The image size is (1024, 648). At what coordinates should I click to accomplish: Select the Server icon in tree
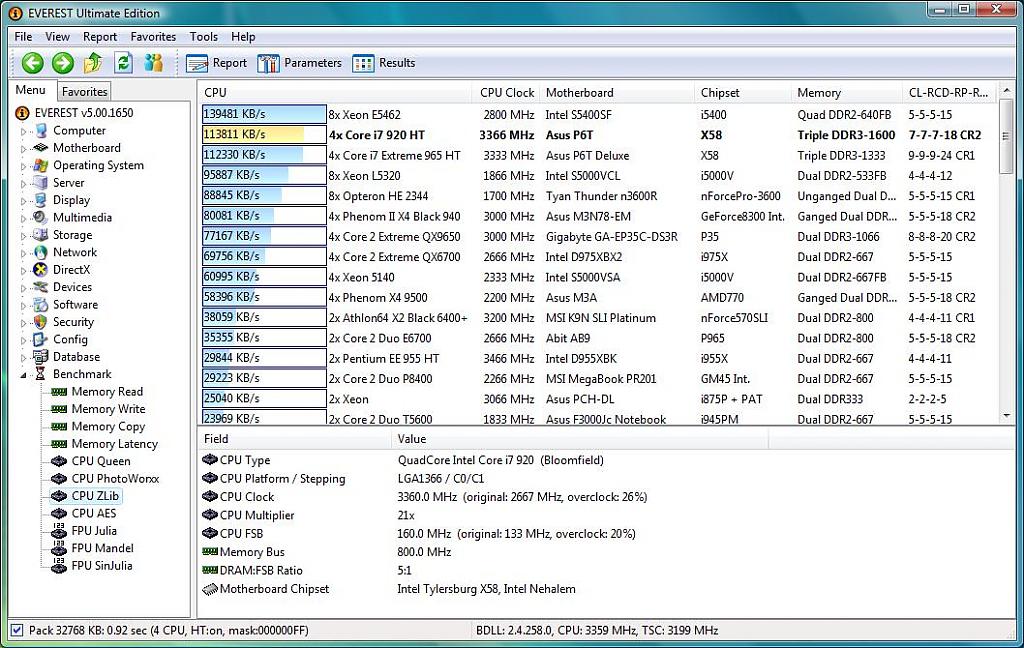pyautogui.click(x=40, y=182)
